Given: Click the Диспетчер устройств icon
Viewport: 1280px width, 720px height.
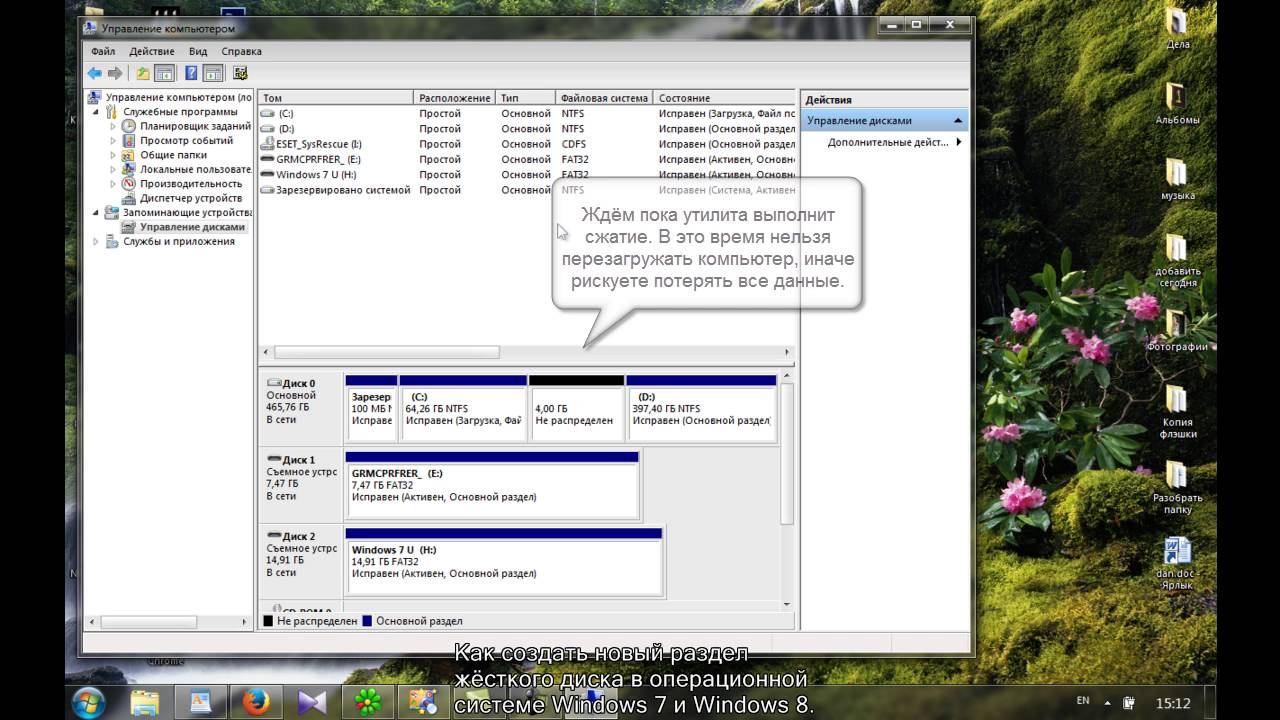Looking at the screenshot, I should click(129, 198).
